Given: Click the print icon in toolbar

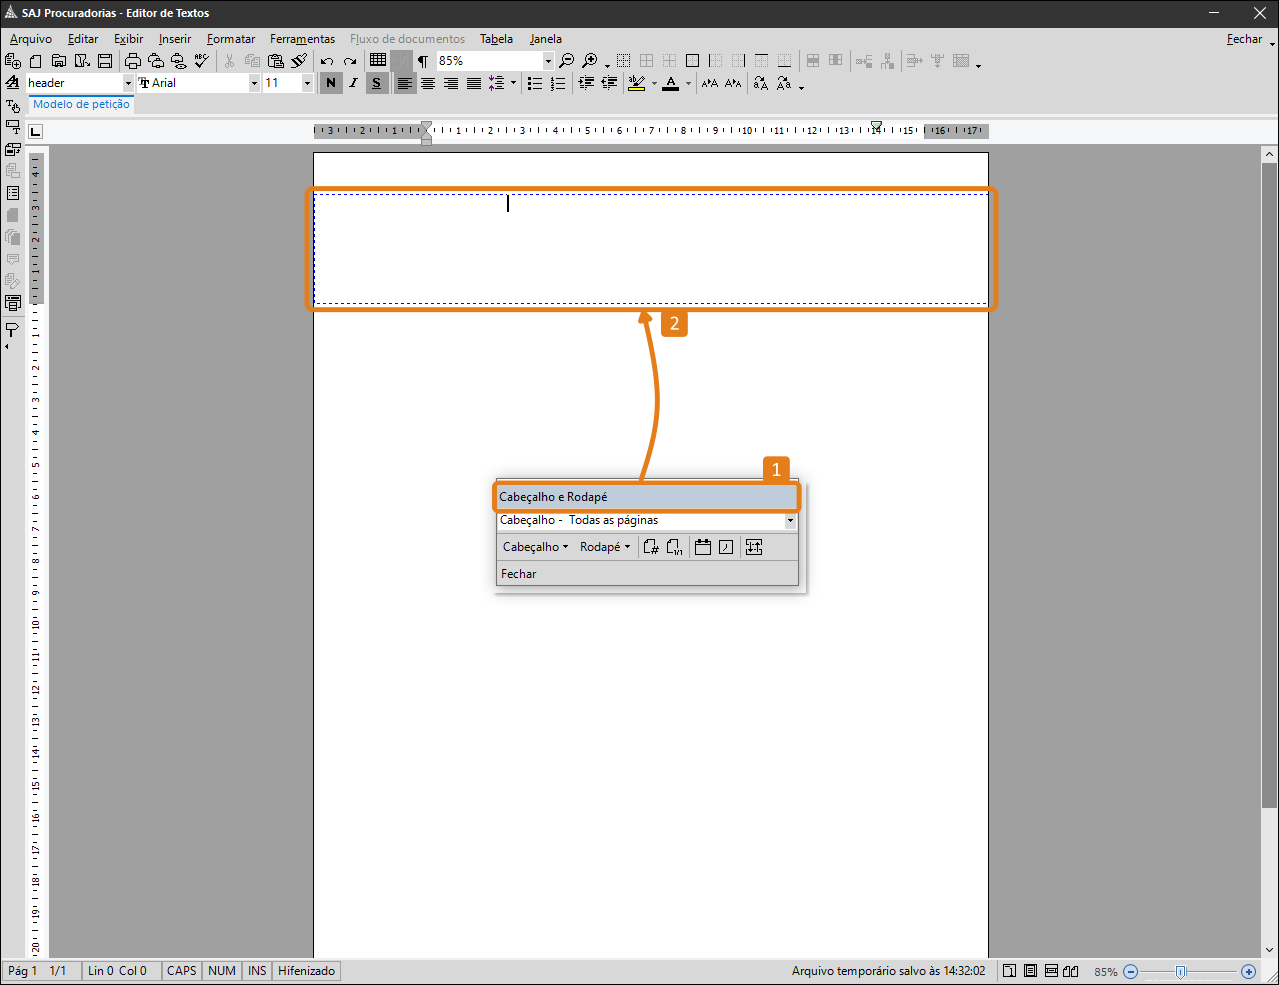Looking at the screenshot, I should [132, 61].
